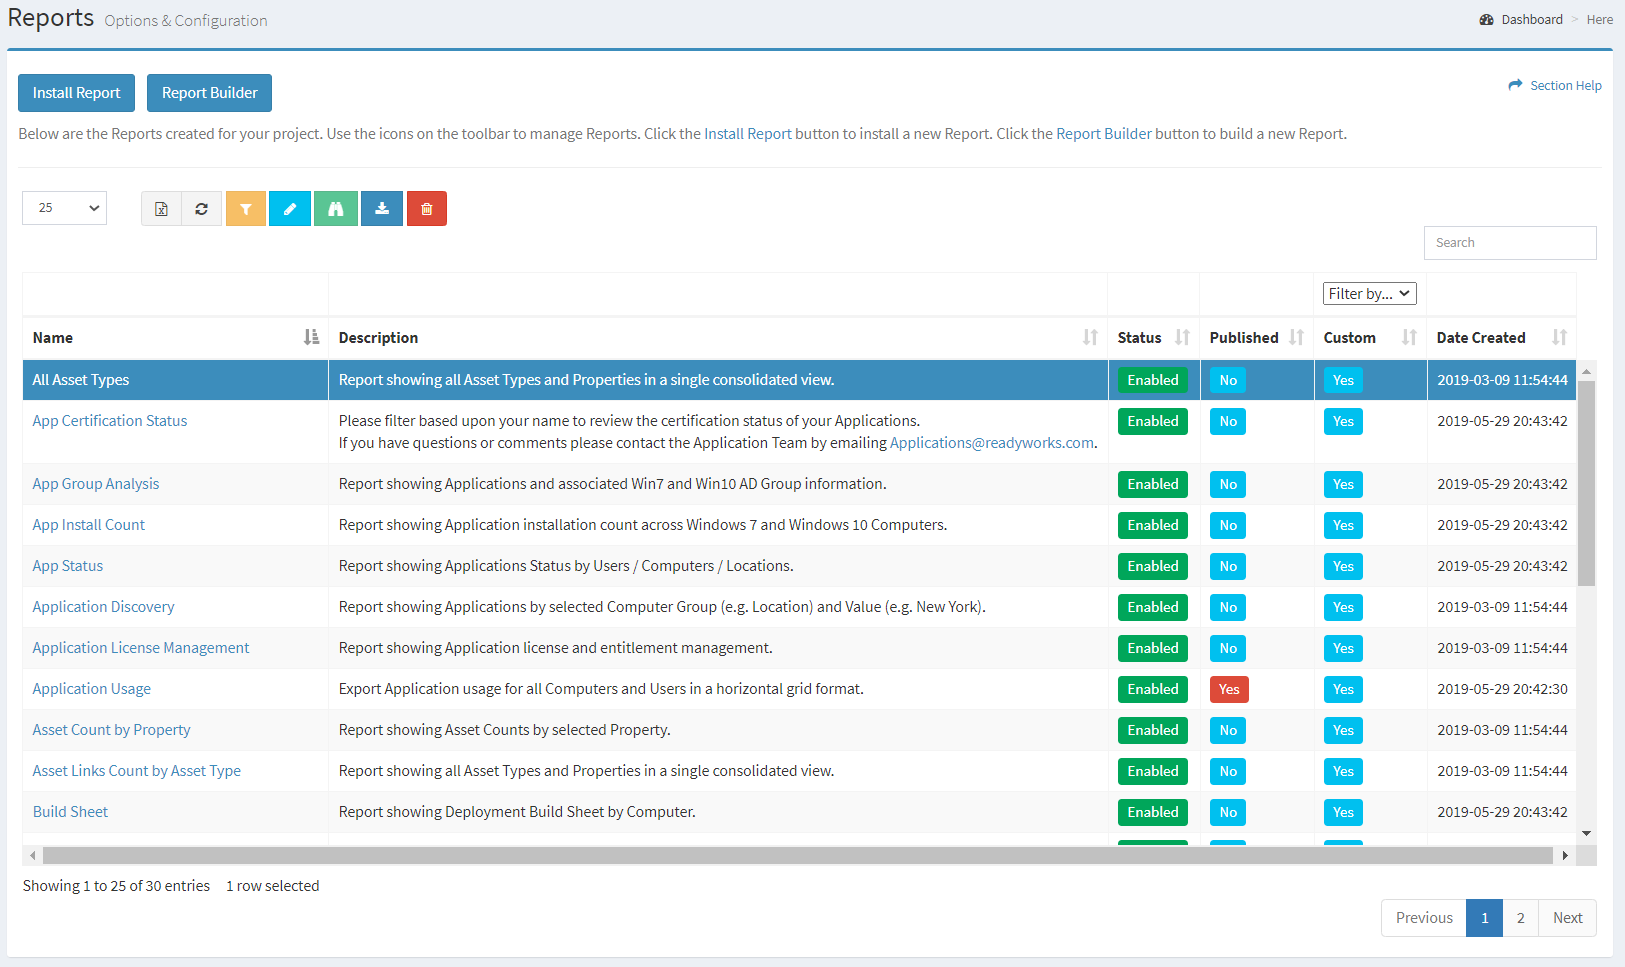
Task: Delete the selected report via trash icon
Action: [427, 208]
